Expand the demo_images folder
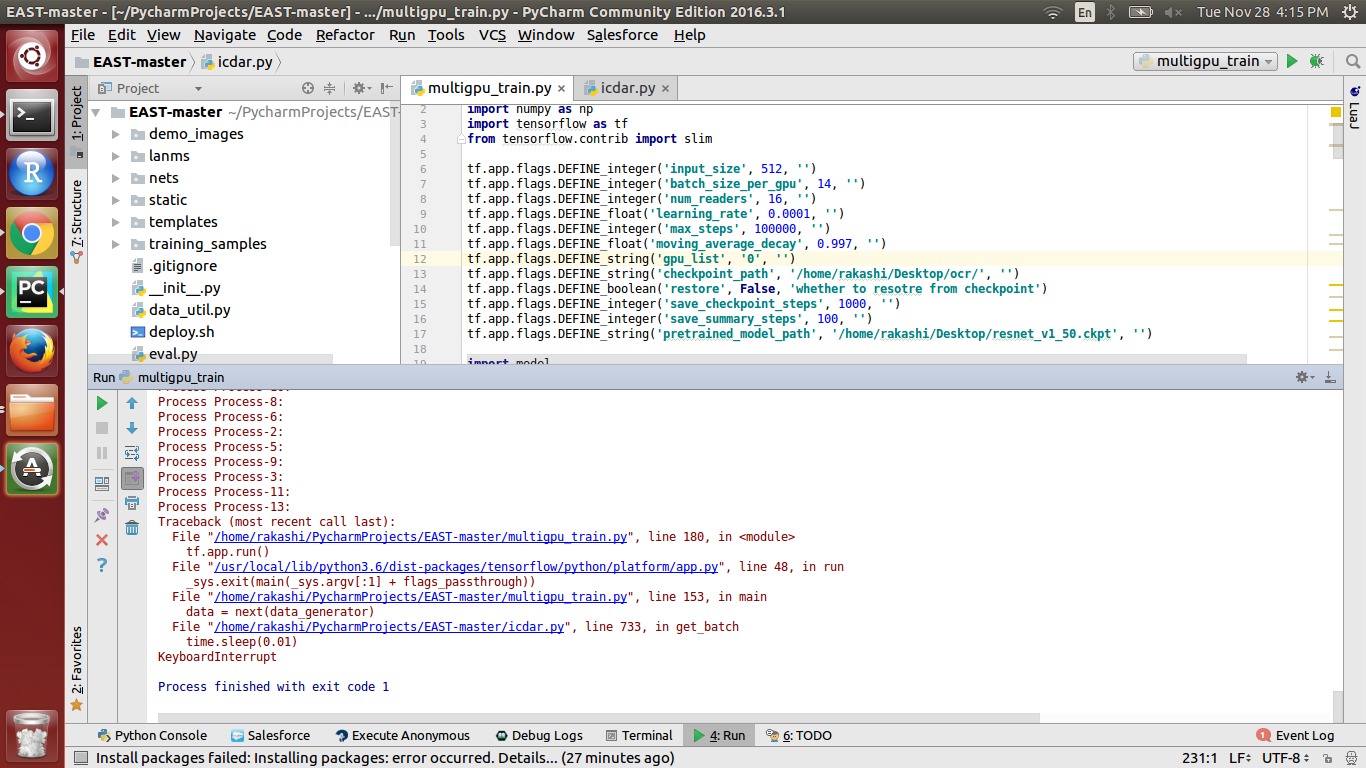The image size is (1366, 768). click(x=116, y=134)
